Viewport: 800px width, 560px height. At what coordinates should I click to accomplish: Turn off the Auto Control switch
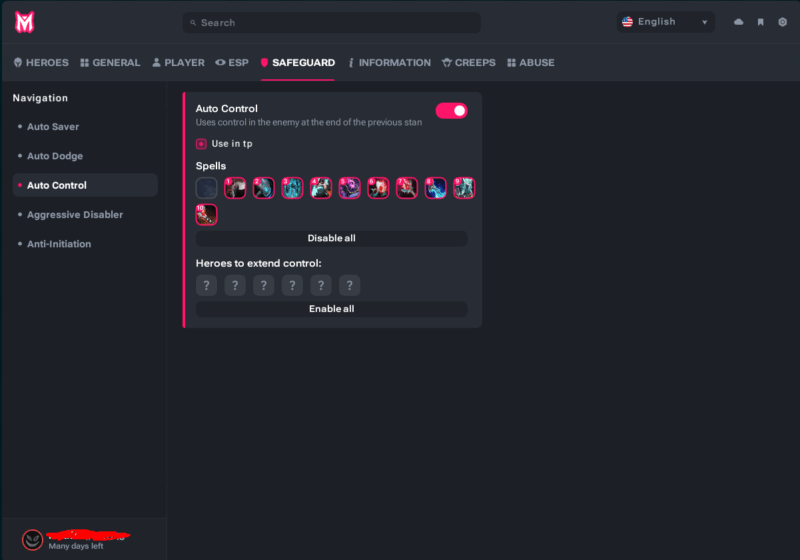(452, 111)
